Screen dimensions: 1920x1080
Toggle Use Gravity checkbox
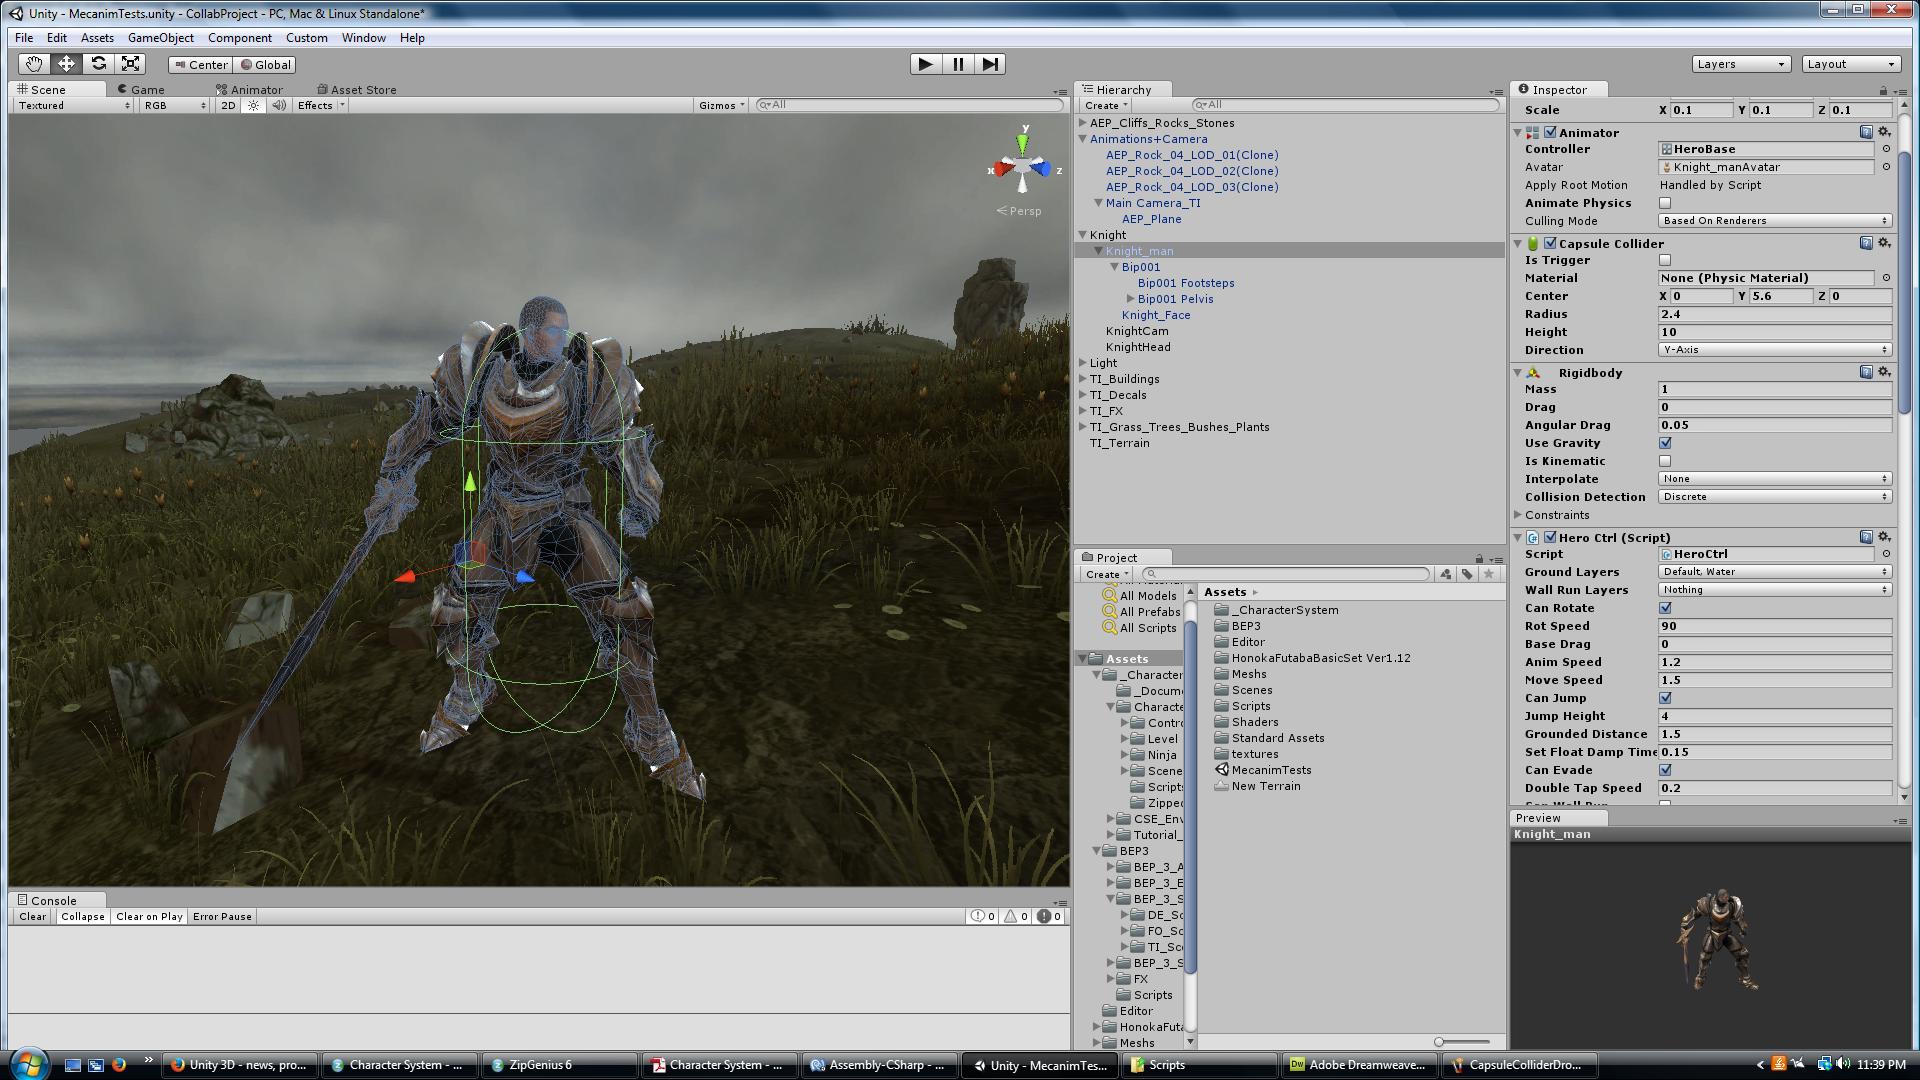click(x=1665, y=443)
